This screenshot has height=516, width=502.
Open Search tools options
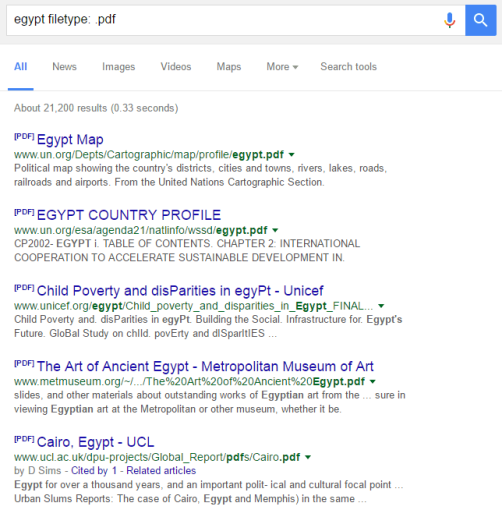tap(348, 67)
